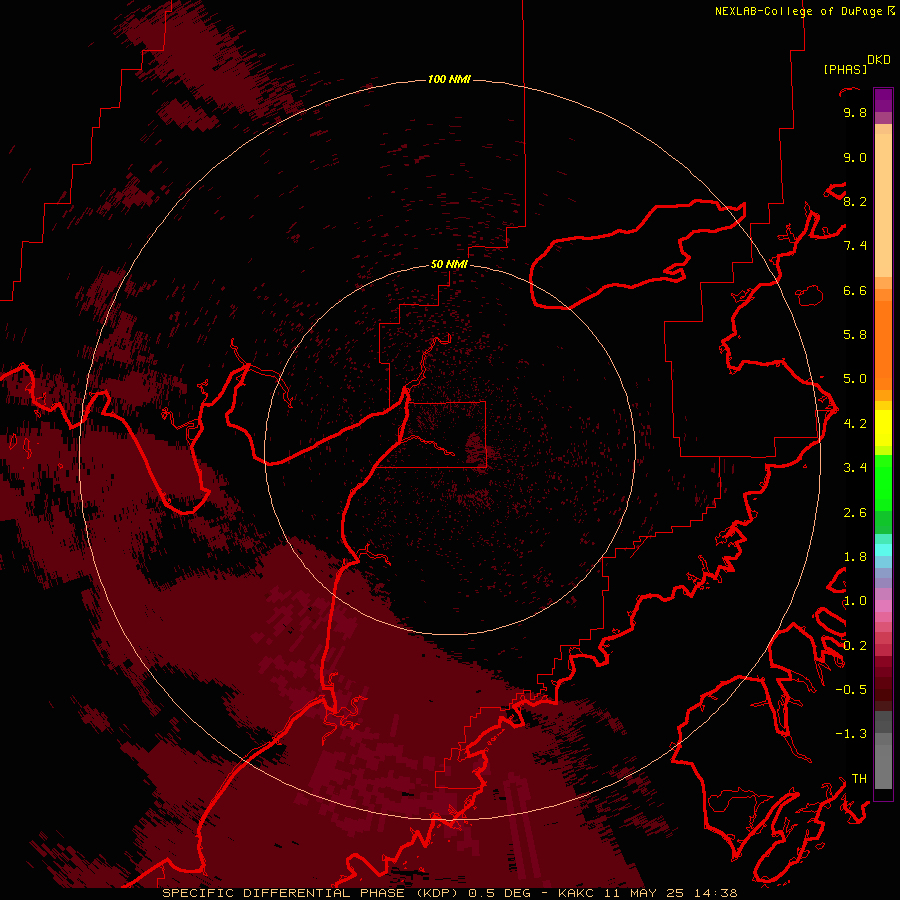Click the TH label on the legend
This screenshot has width=900, height=900.
click(859, 779)
